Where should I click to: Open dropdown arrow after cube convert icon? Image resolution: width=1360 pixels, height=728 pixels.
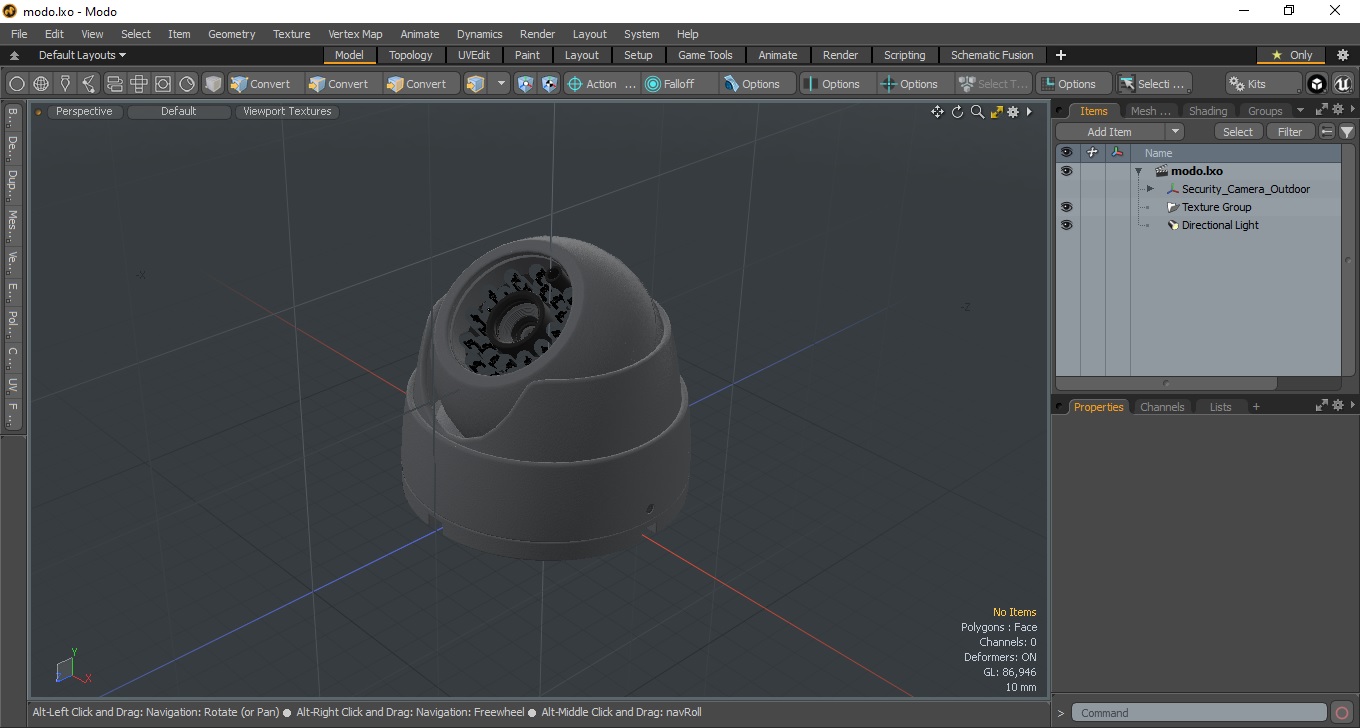501,84
